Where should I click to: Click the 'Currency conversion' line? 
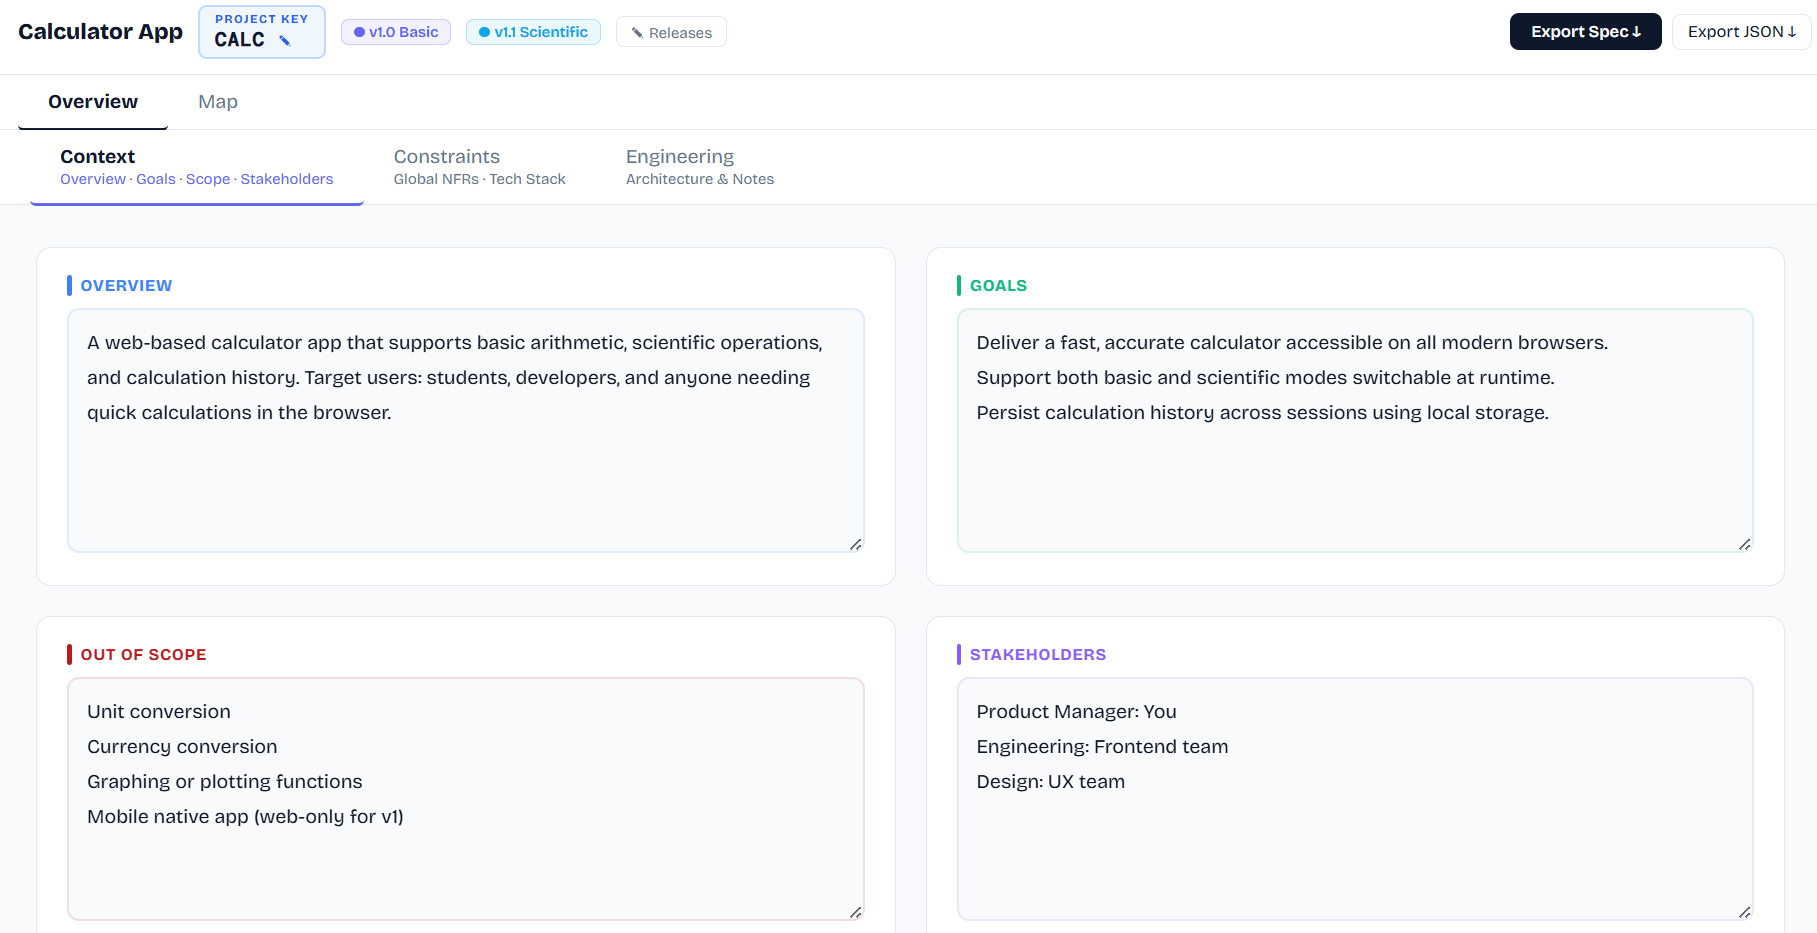[182, 747]
